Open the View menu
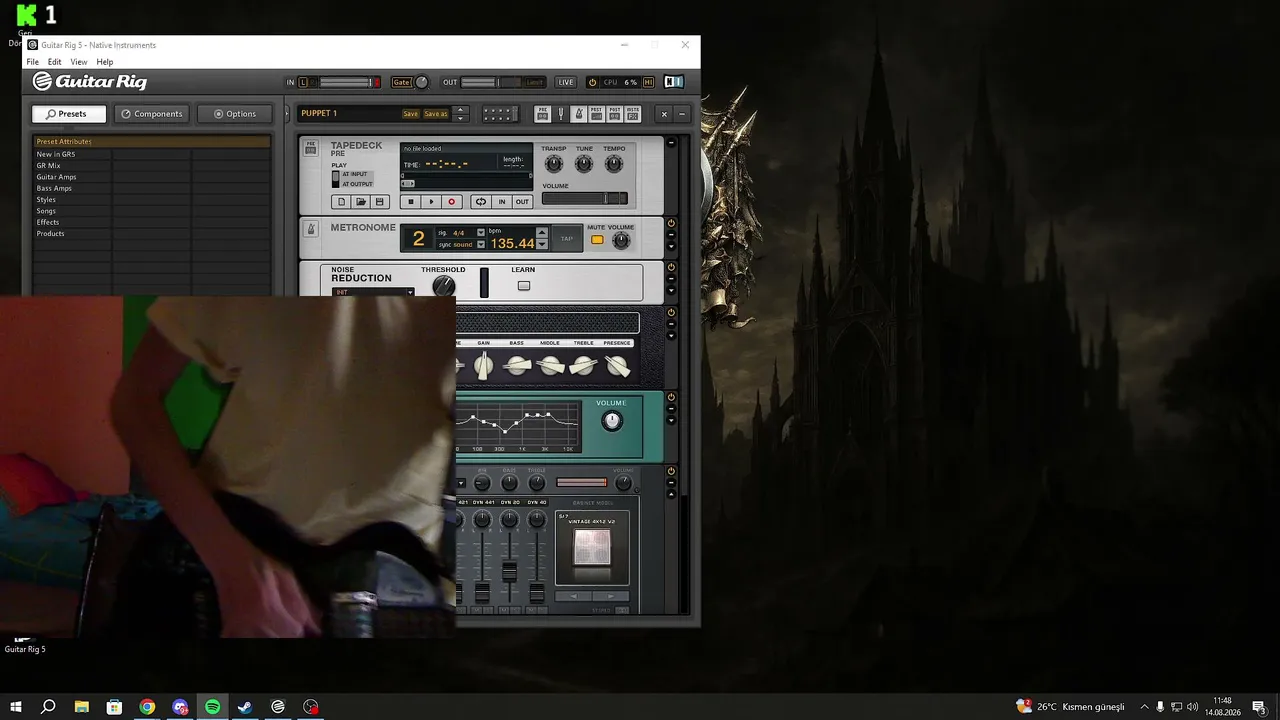This screenshot has width=1280, height=720. (79, 62)
